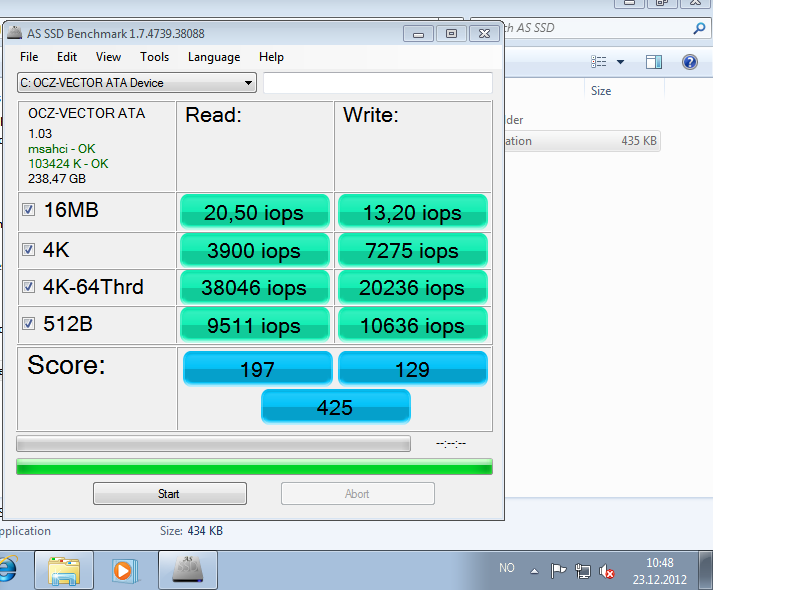The width and height of the screenshot is (800, 600).
Task: Close the AS SSD Benchmark window
Action: coord(484,34)
